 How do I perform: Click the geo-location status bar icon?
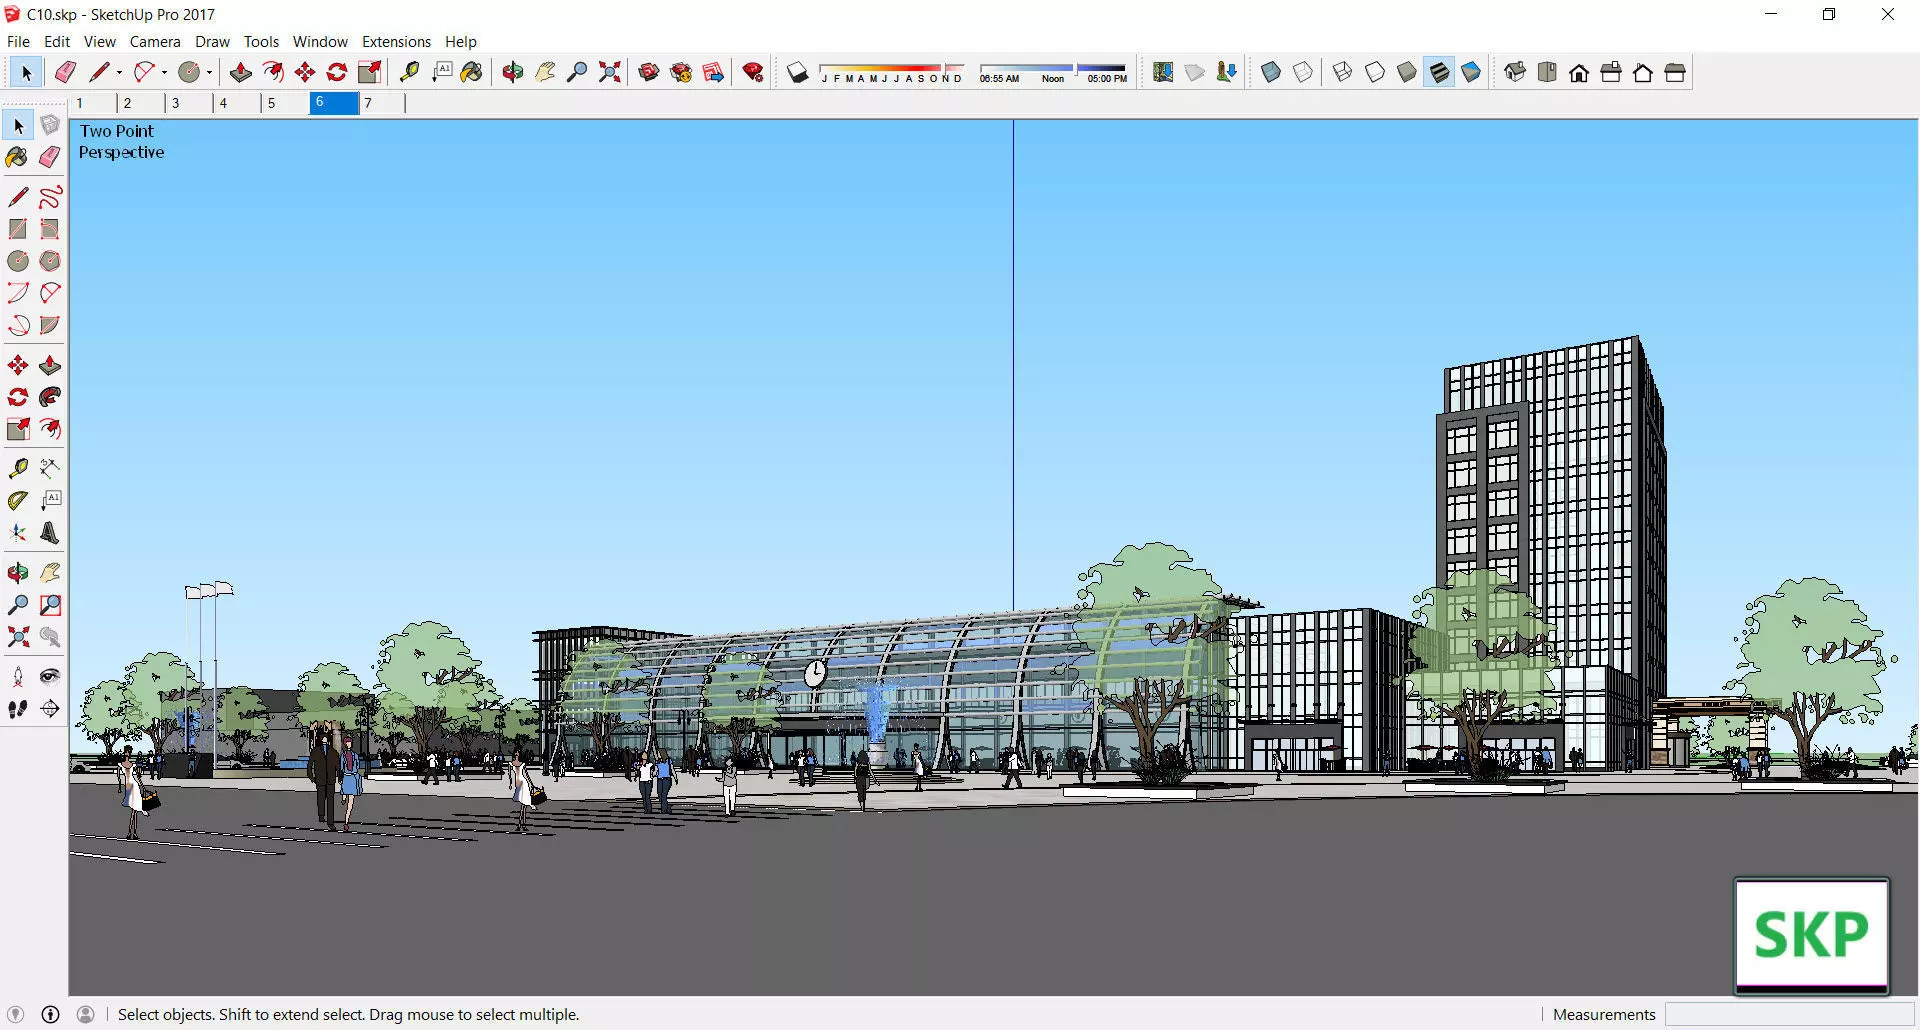point(15,1014)
